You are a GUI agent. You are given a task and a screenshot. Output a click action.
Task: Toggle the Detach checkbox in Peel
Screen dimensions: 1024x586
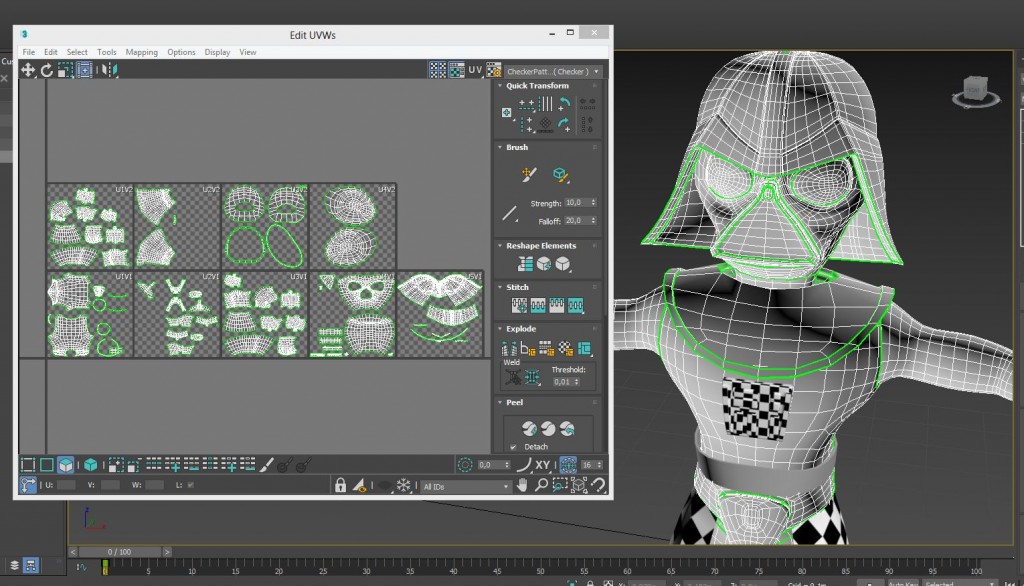coord(513,447)
